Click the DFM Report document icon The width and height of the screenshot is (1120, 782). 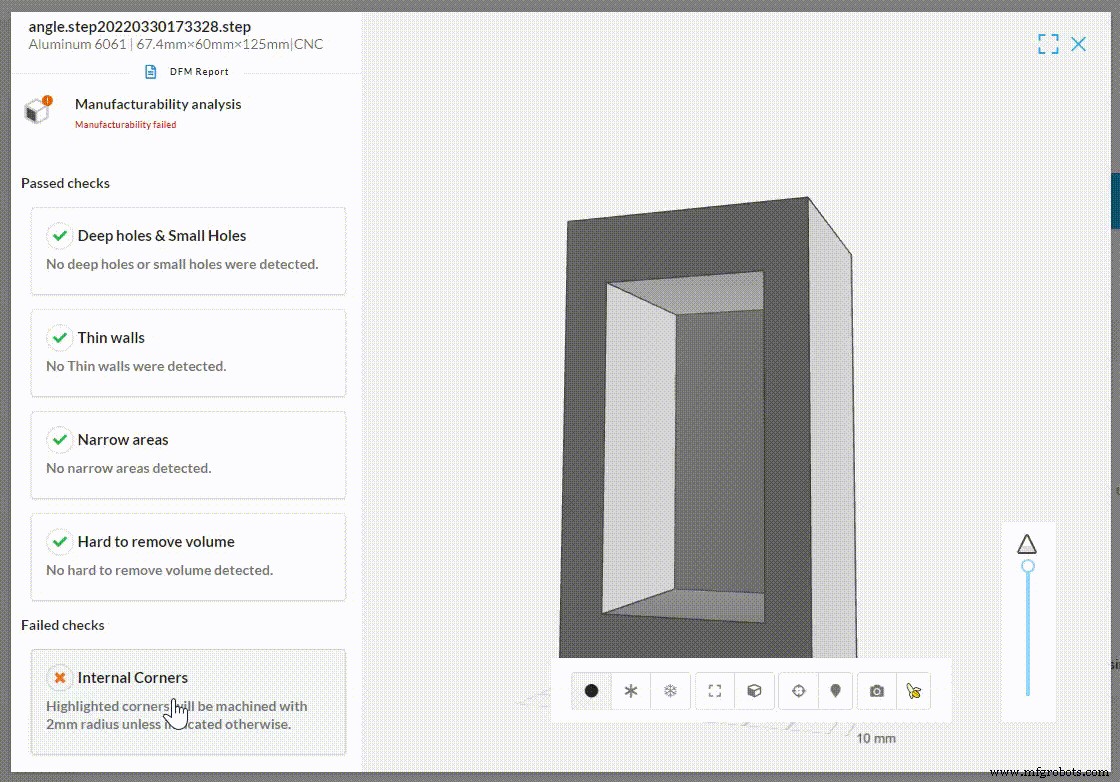tap(150, 71)
